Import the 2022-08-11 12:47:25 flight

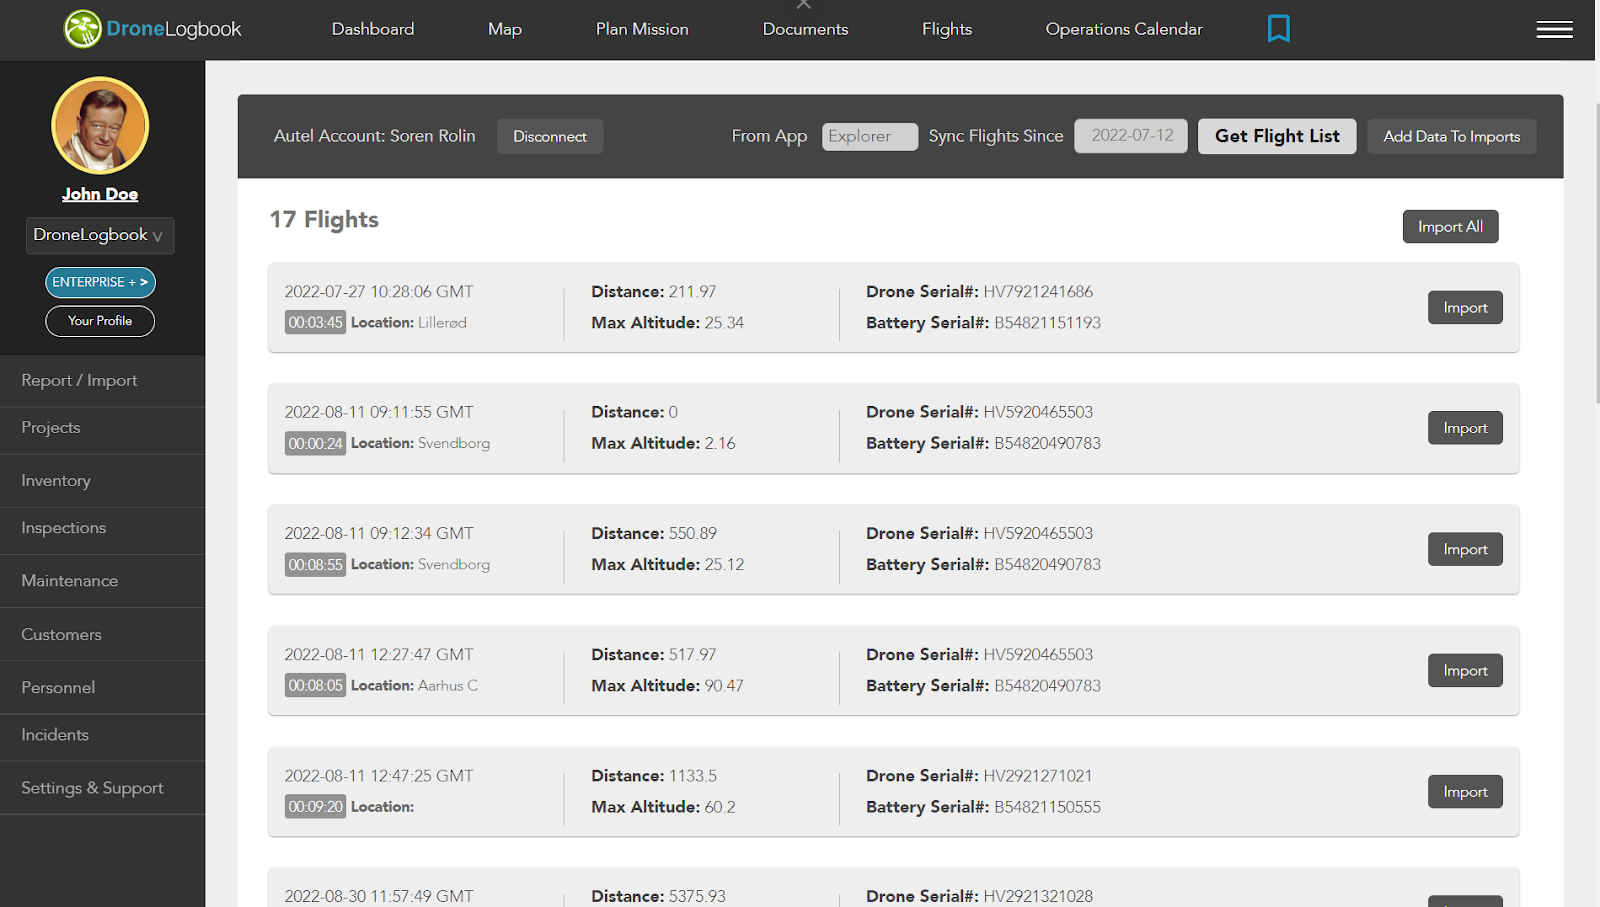[x=1465, y=792]
